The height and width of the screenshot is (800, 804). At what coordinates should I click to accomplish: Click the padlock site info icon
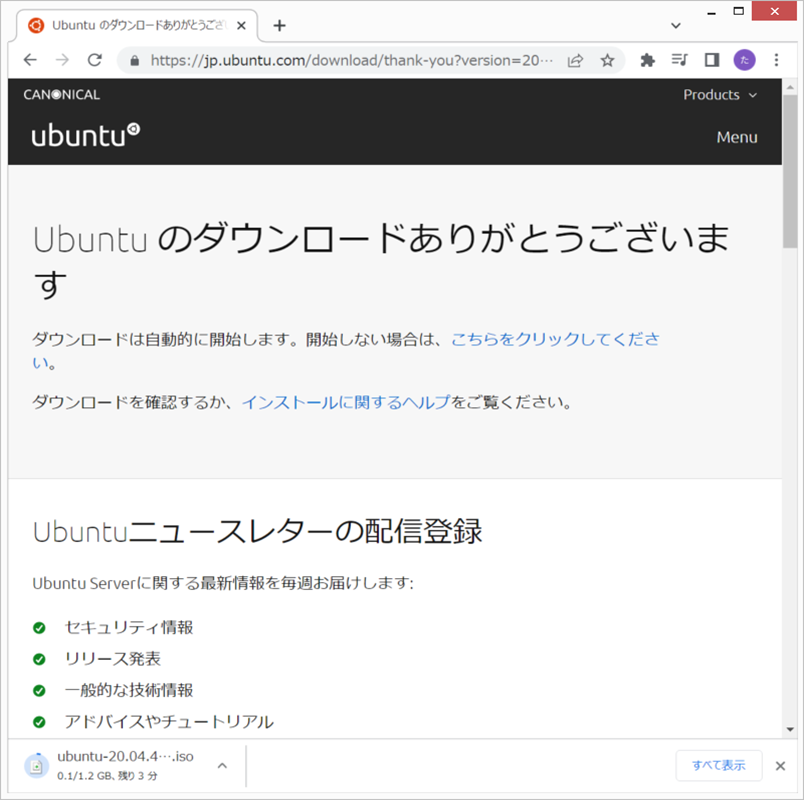[x=134, y=61]
